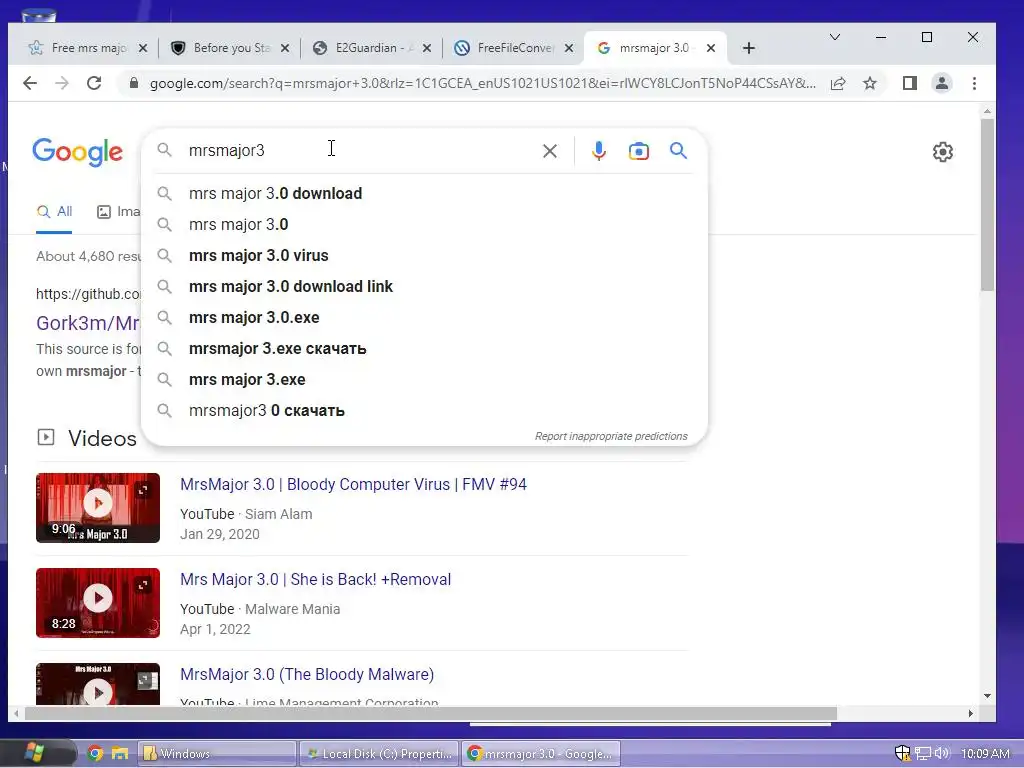1024x768 pixels.
Task: Play the Lime Management video thumbnail
Action: coord(98,684)
